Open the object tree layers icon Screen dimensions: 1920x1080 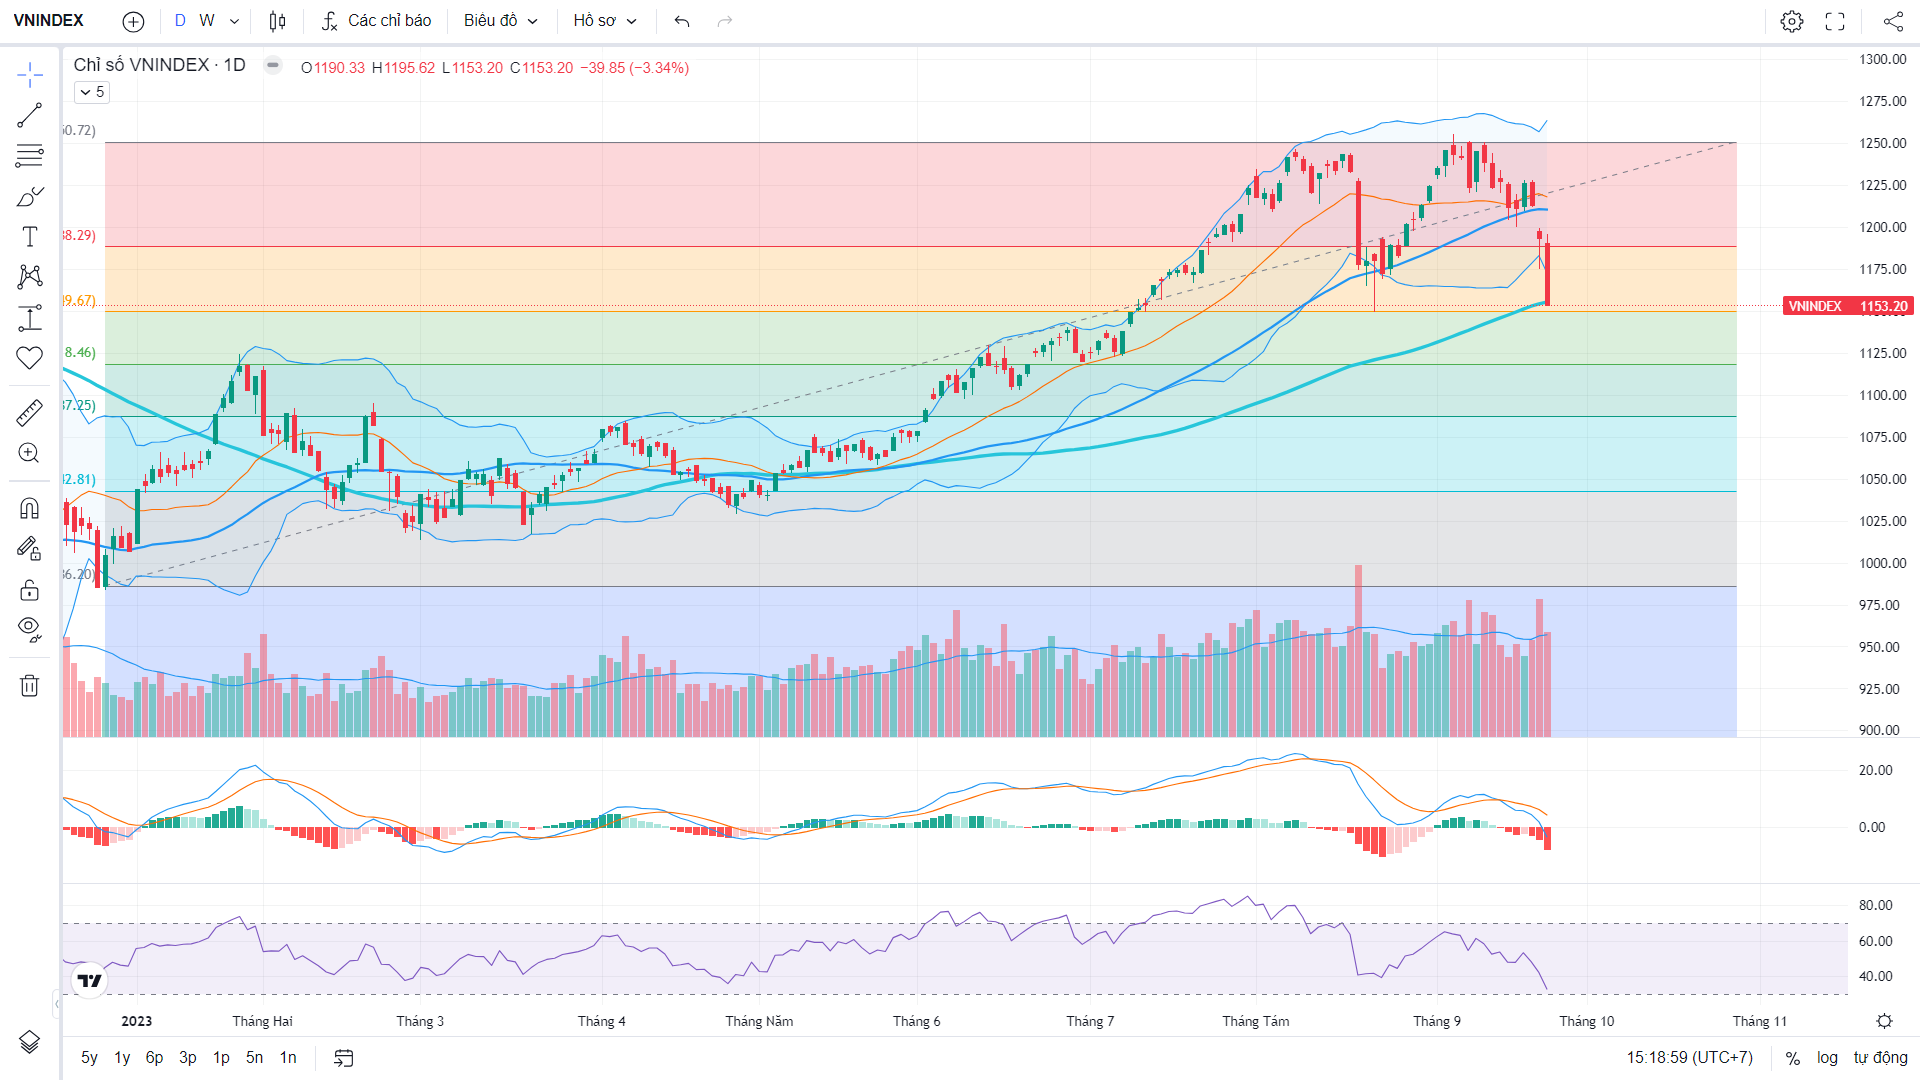tap(30, 1042)
